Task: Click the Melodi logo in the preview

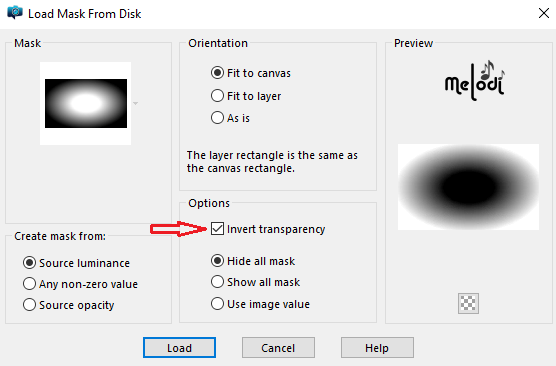Action: tap(475, 81)
